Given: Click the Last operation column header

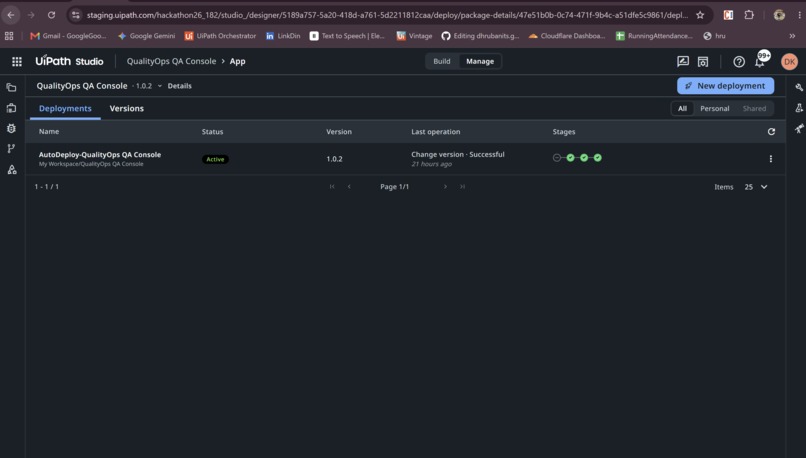Looking at the screenshot, I should (435, 132).
